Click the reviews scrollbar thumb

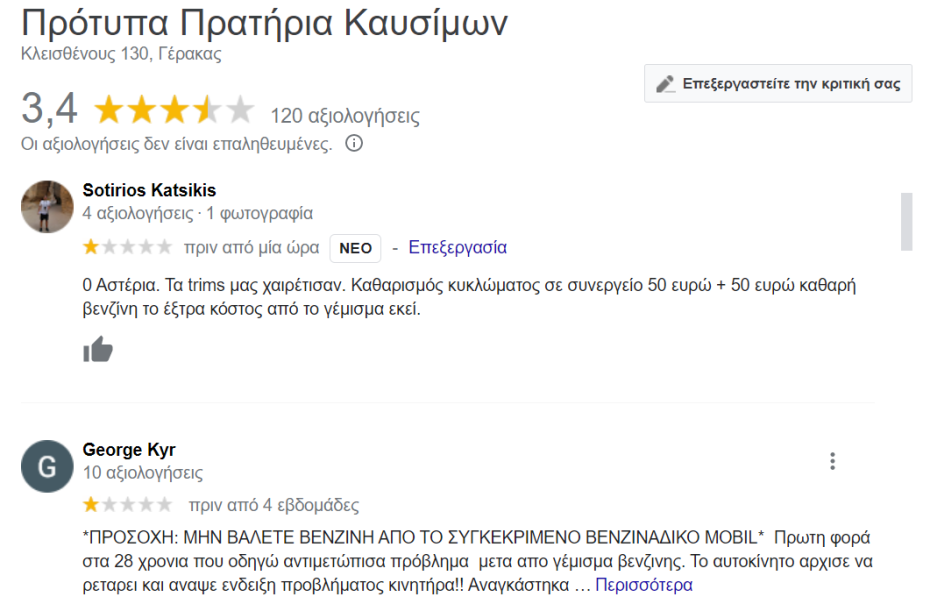coord(907,221)
